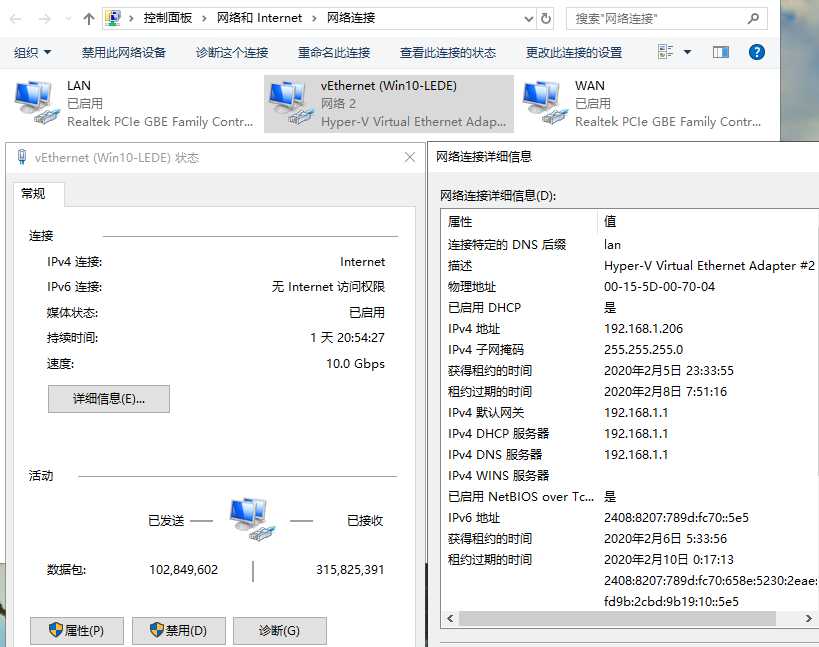The image size is (819, 647).
Task: Click 网络和 Internet in the breadcrumb
Action: (x=260, y=18)
